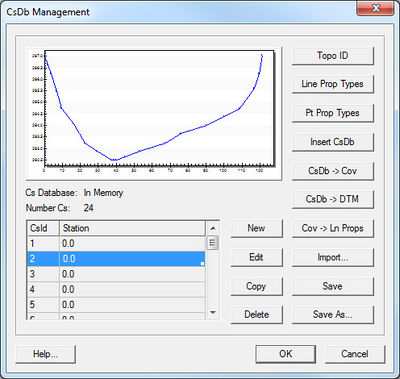Save the cross section database
This screenshot has width=400, height=379.
tap(333, 286)
